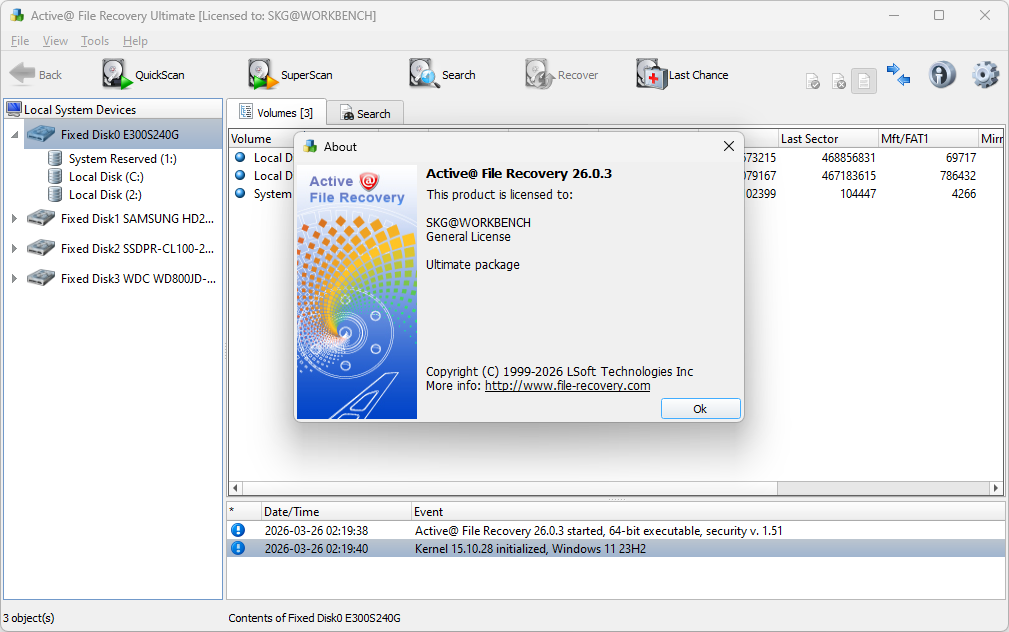This screenshot has height=632, width=1009.
Task: Click the Fixed Disk1 SAMSUNG drive icon
Action: click(41, 219)
